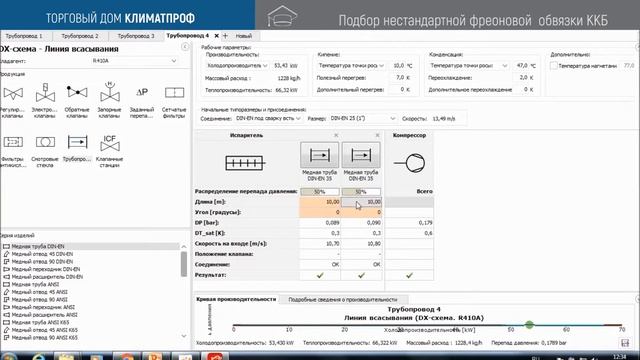Pick the Смотровые стекла icon

pyautogui.click(x=45, y=142)
